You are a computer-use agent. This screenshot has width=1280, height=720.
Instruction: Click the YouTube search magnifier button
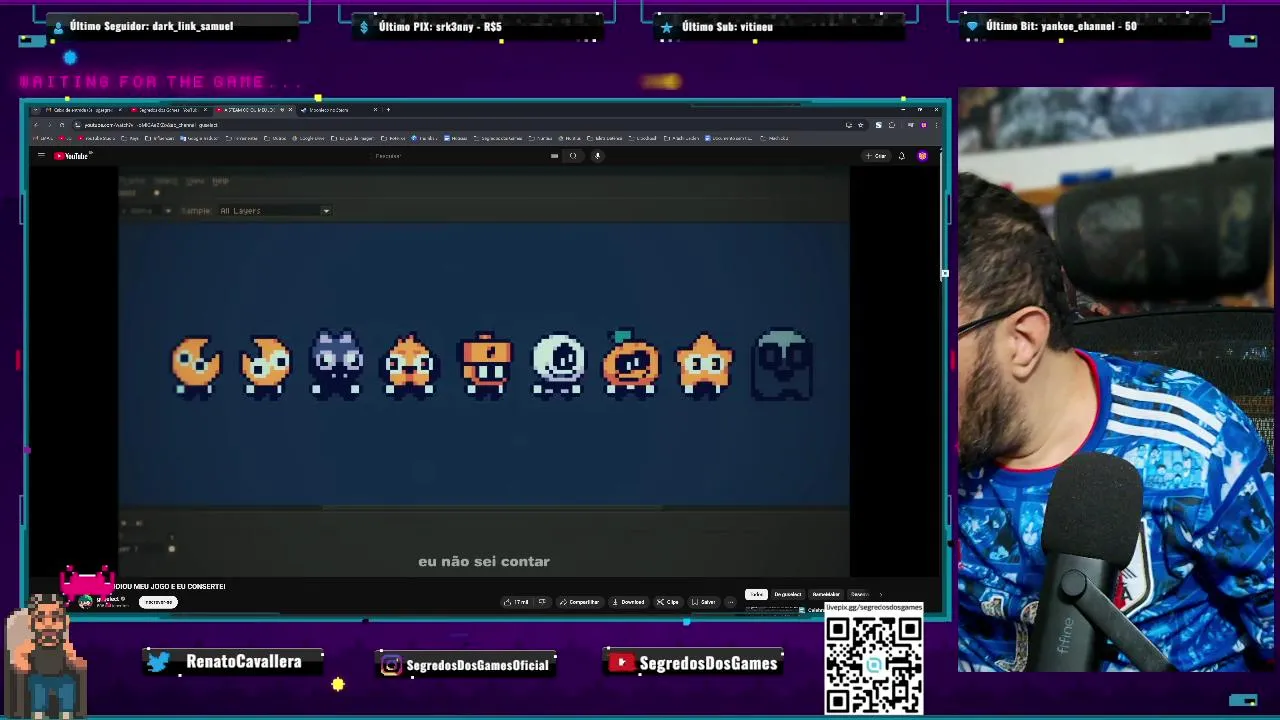(x=573, y=156)
